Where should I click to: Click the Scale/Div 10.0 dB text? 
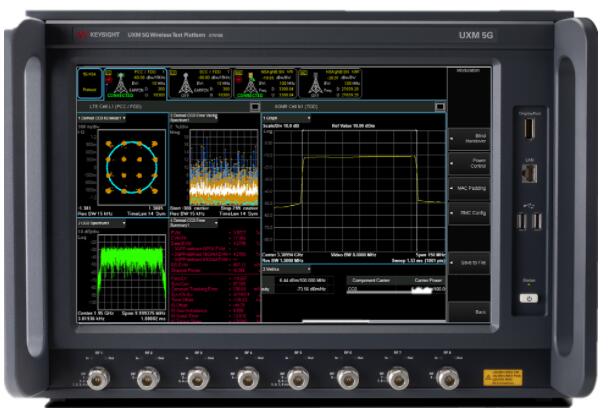[281, 126]
